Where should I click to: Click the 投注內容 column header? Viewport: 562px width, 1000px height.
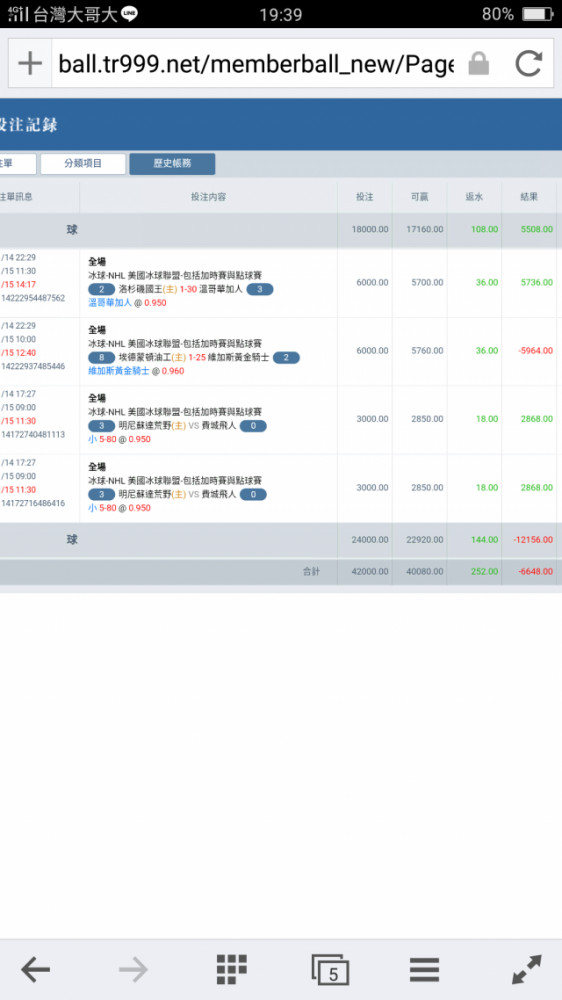coord(209,197)
